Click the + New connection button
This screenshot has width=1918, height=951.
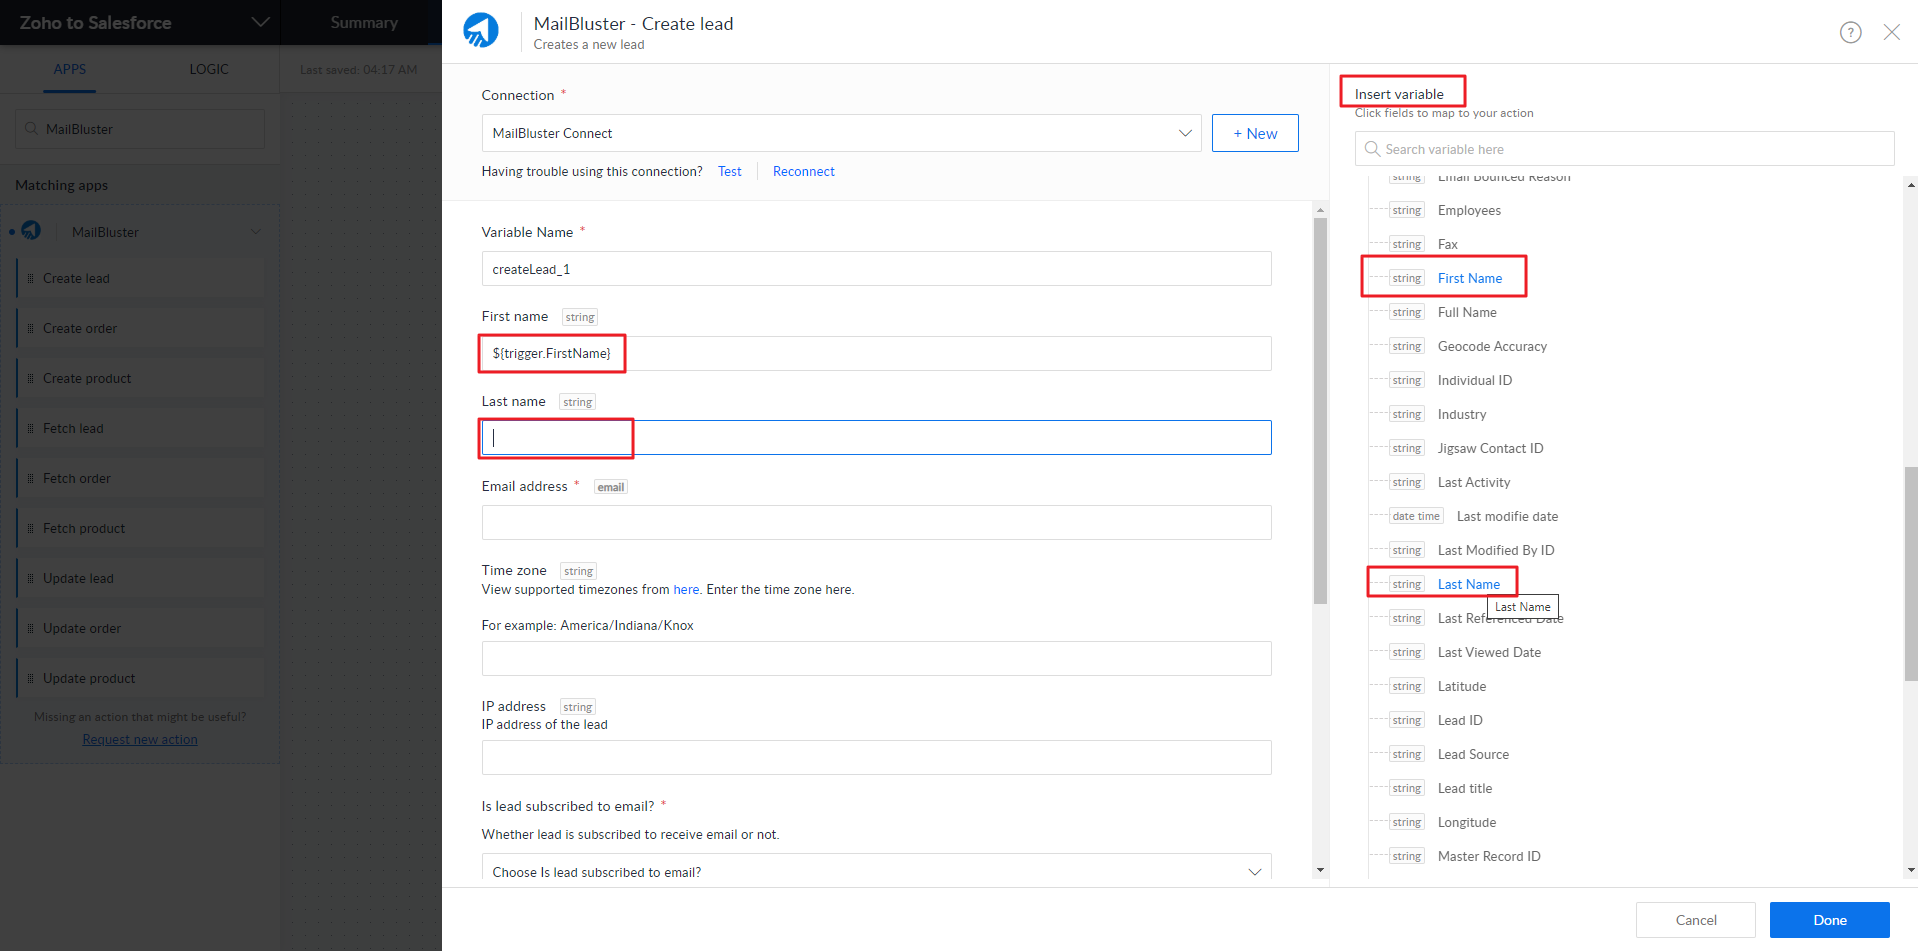coord(1254,133)
